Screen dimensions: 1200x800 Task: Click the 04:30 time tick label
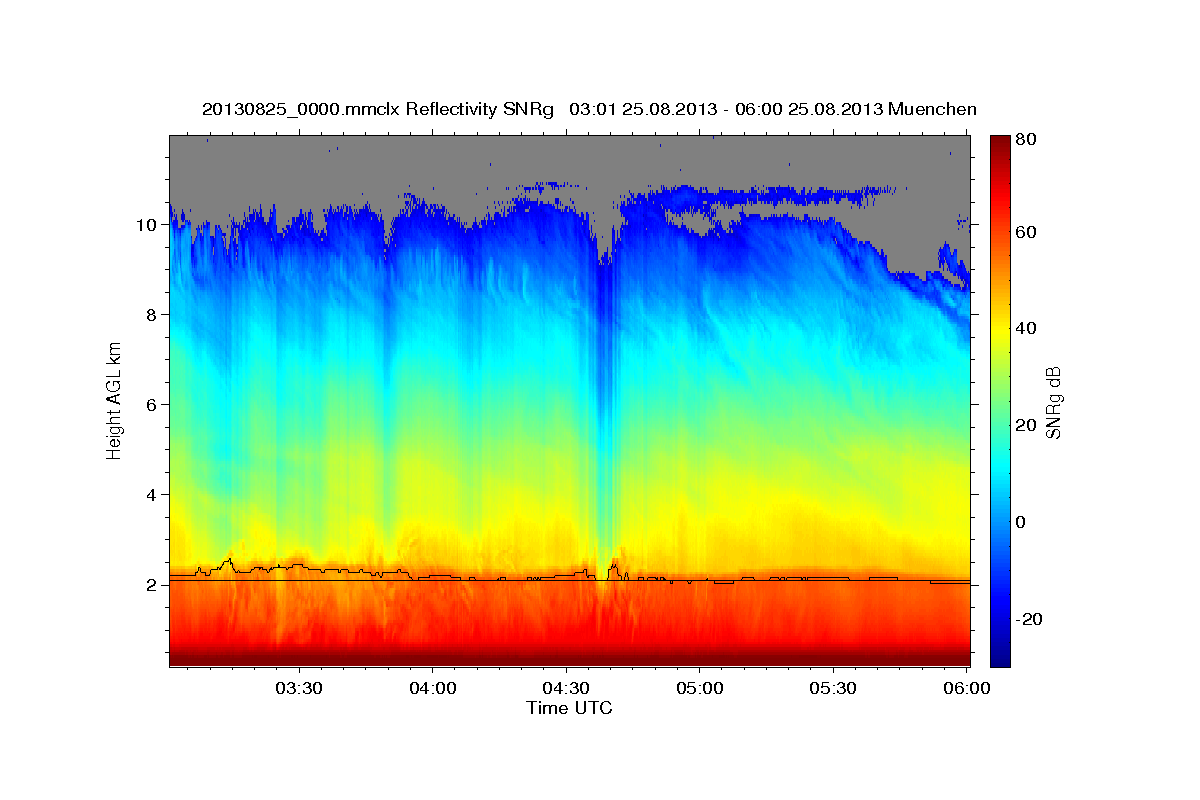click(566, 689)
